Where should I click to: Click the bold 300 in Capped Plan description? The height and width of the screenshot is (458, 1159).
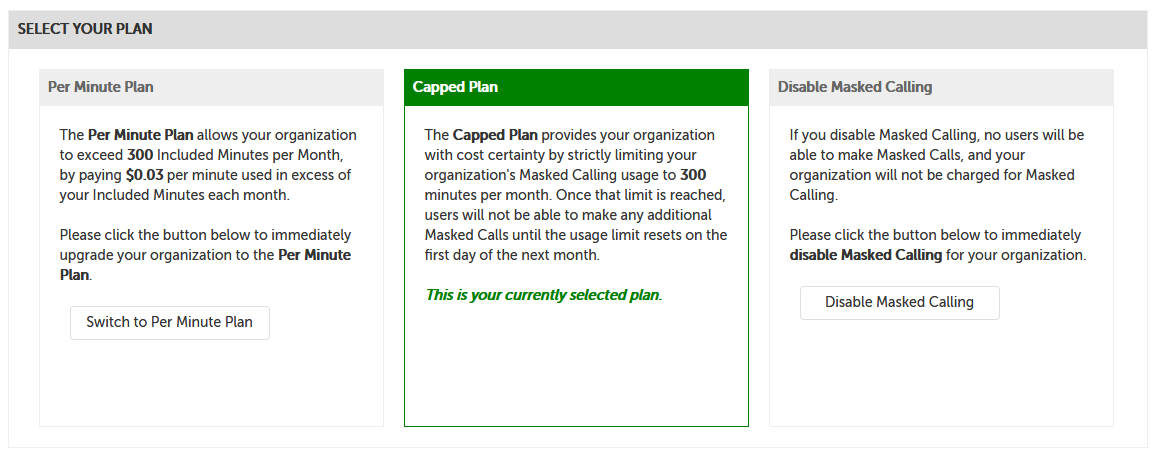click(693, 175)
